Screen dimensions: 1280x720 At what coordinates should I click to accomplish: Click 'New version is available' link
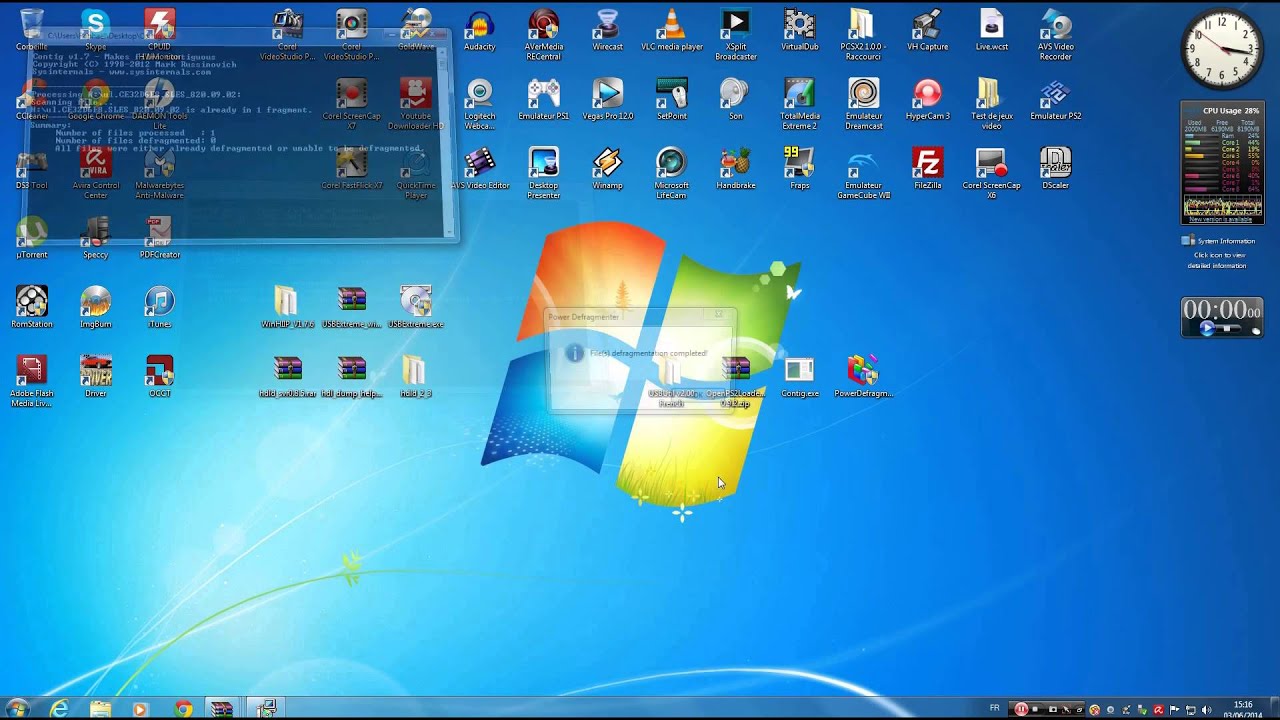(1222, 219)
